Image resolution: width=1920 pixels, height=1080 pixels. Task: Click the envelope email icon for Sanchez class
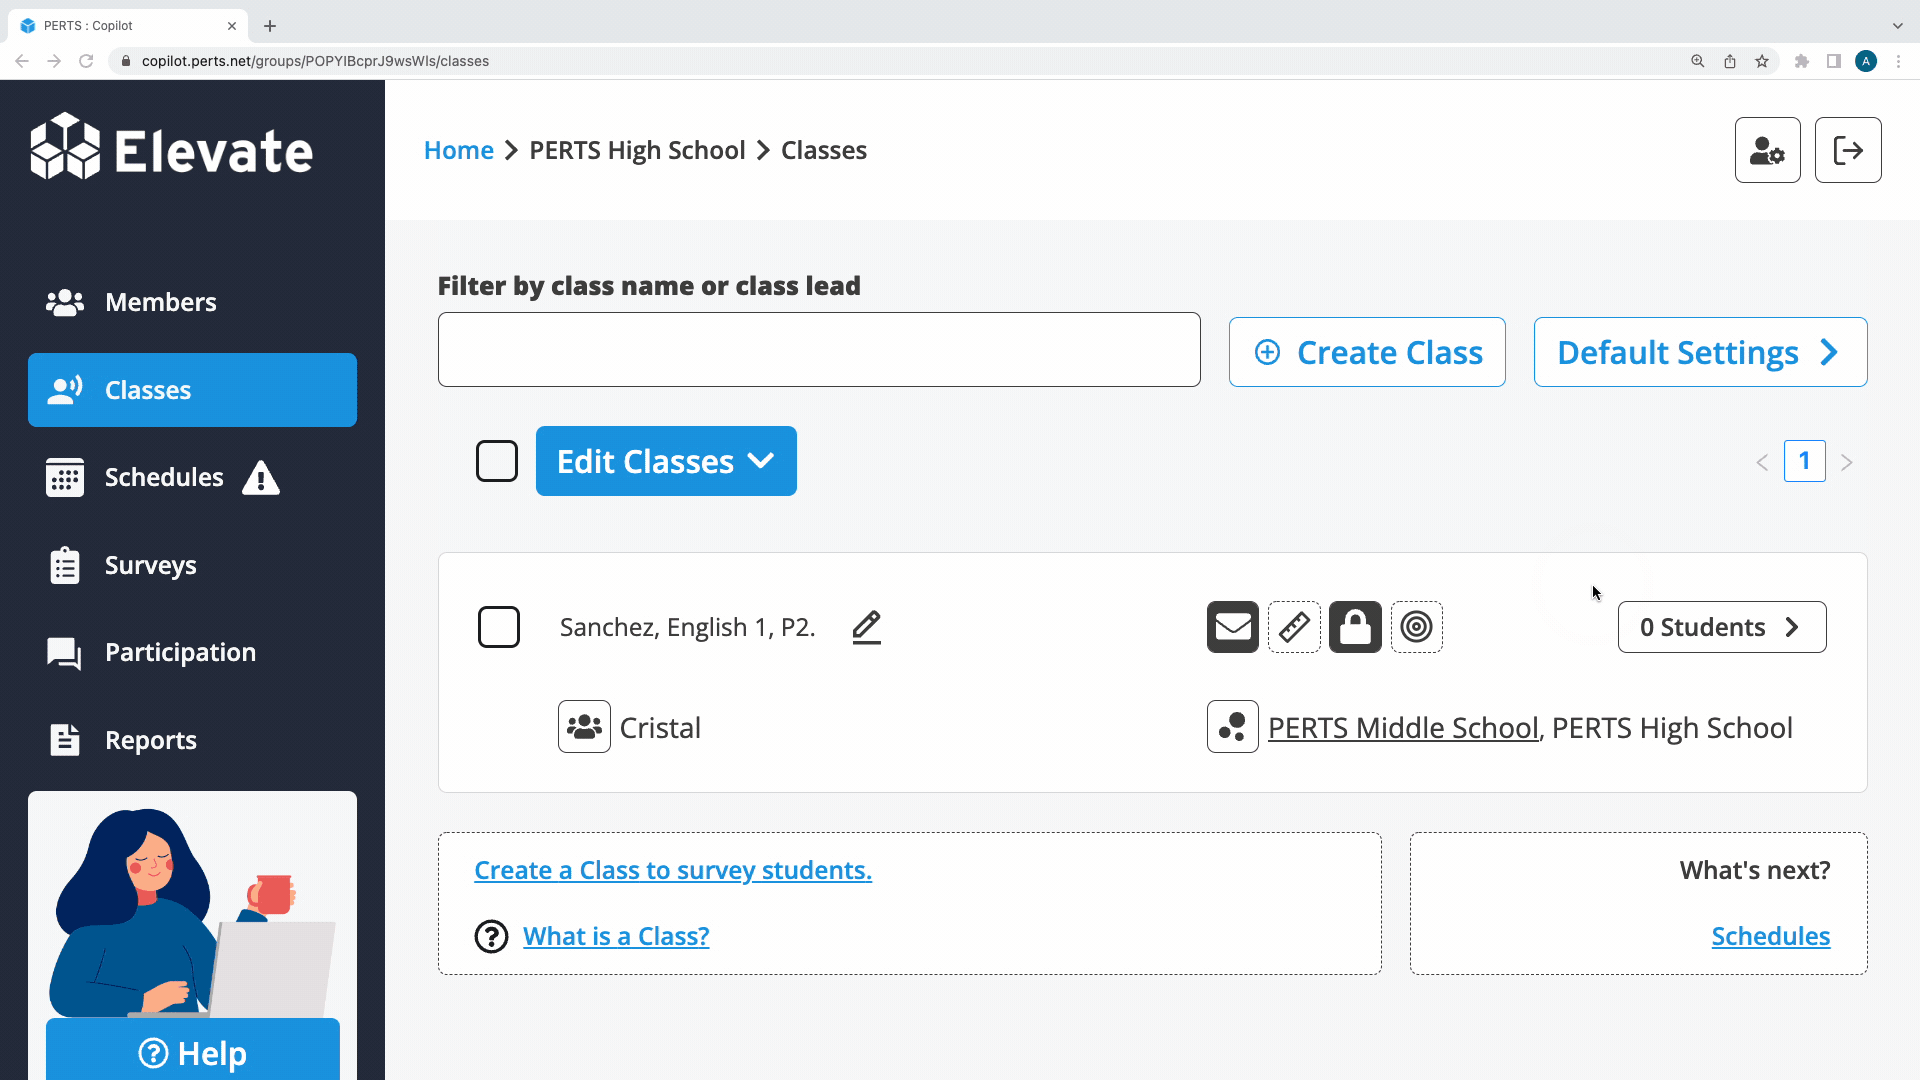(1232, 627)
